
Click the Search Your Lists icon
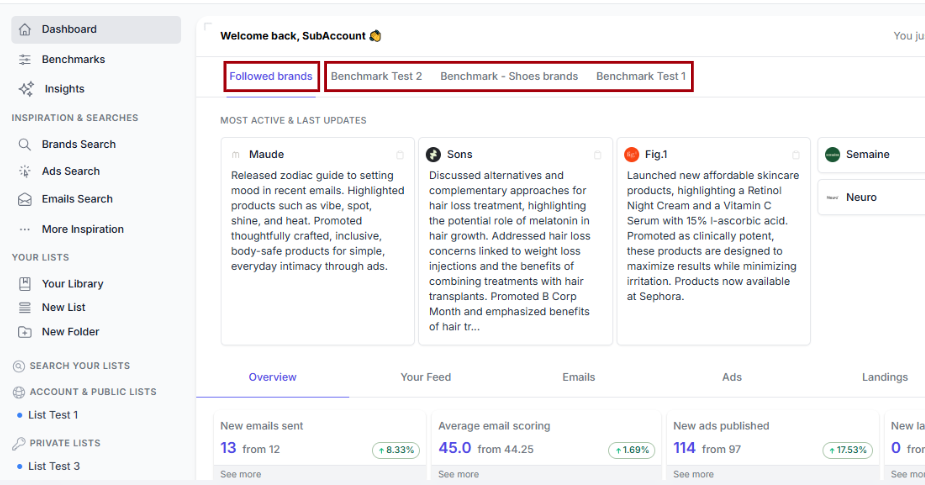point(19,366)
